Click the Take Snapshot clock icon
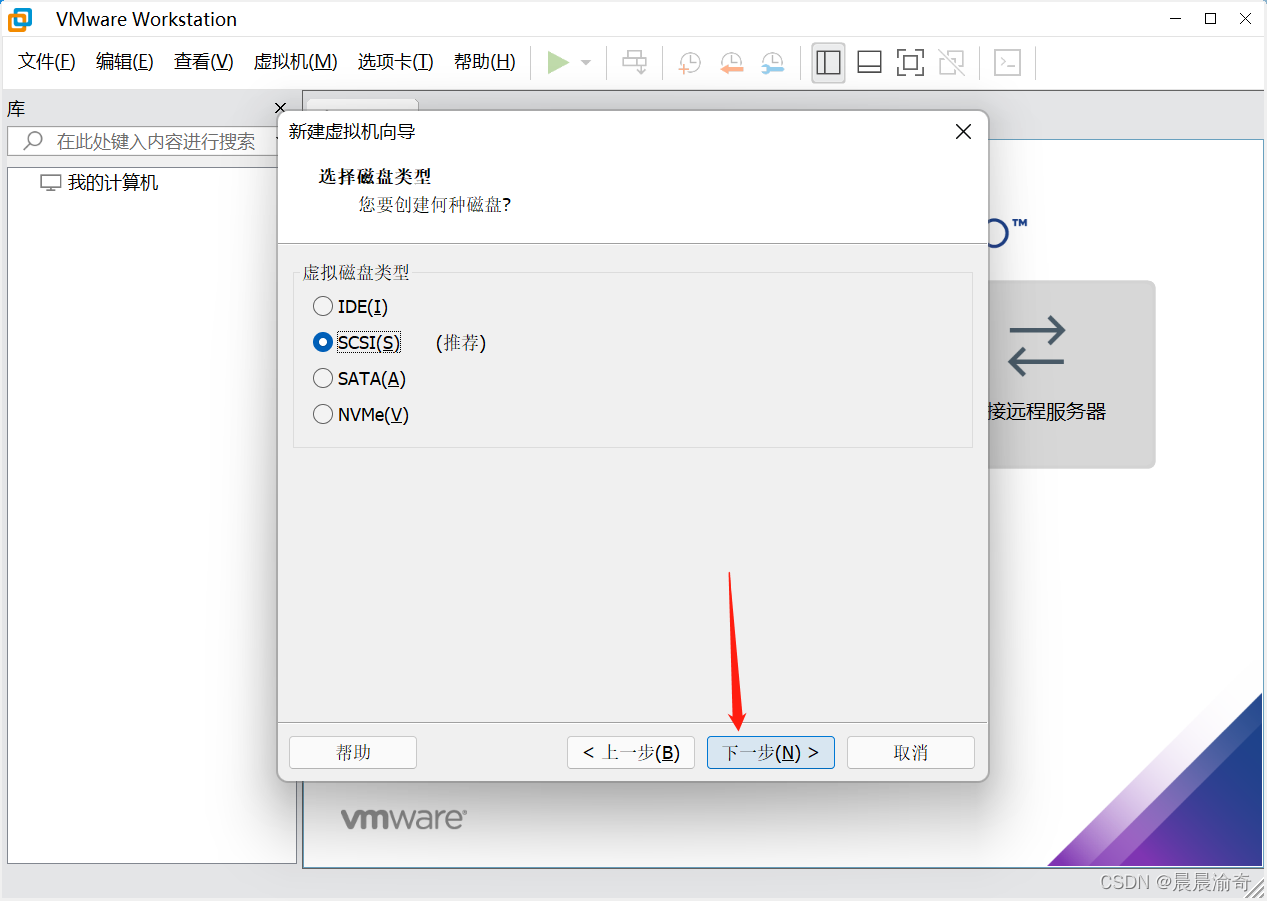The height and width of the screenshot is (901, 1267). (x=689, y=63)
